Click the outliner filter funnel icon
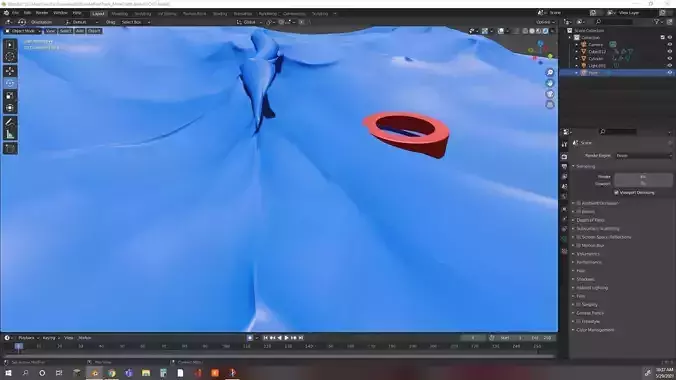 pyautogui.click(x=656, y=22)
